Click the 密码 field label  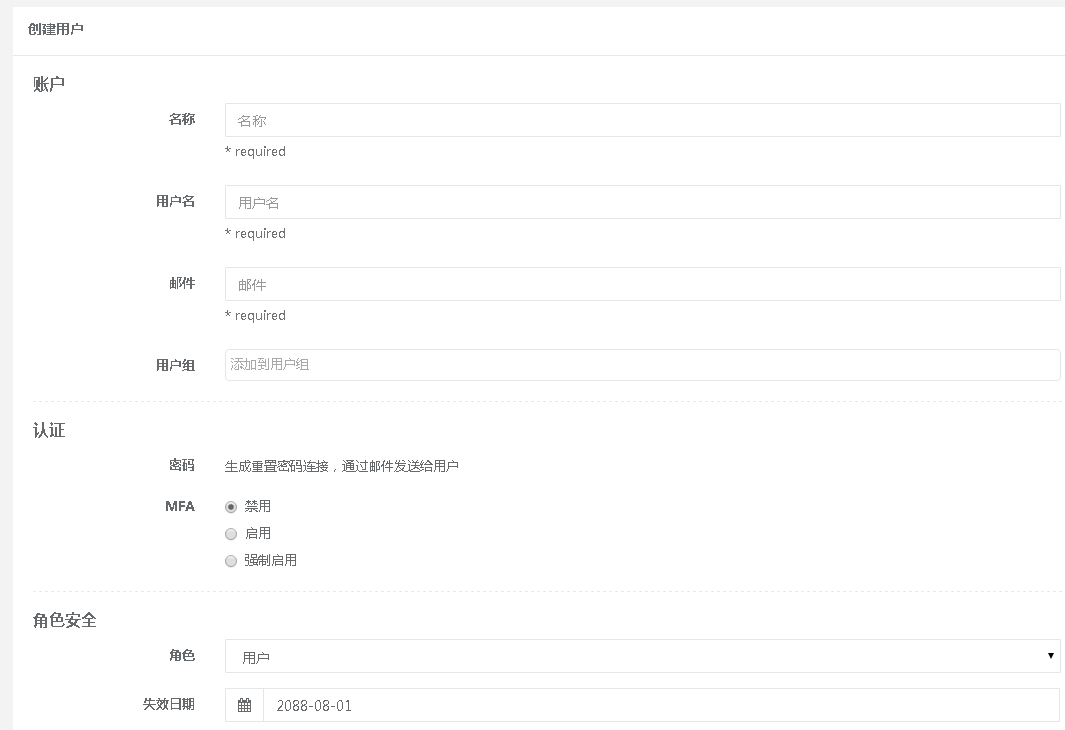[182, 465]
